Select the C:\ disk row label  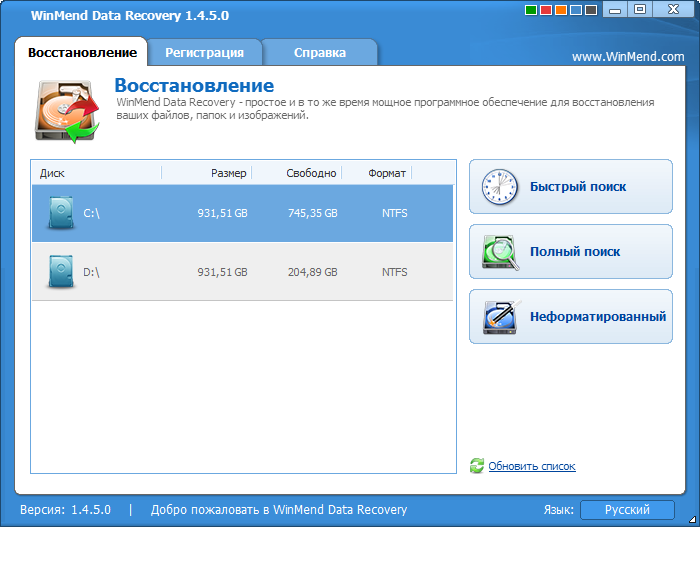pyautogui.click(x=92, y=213)
